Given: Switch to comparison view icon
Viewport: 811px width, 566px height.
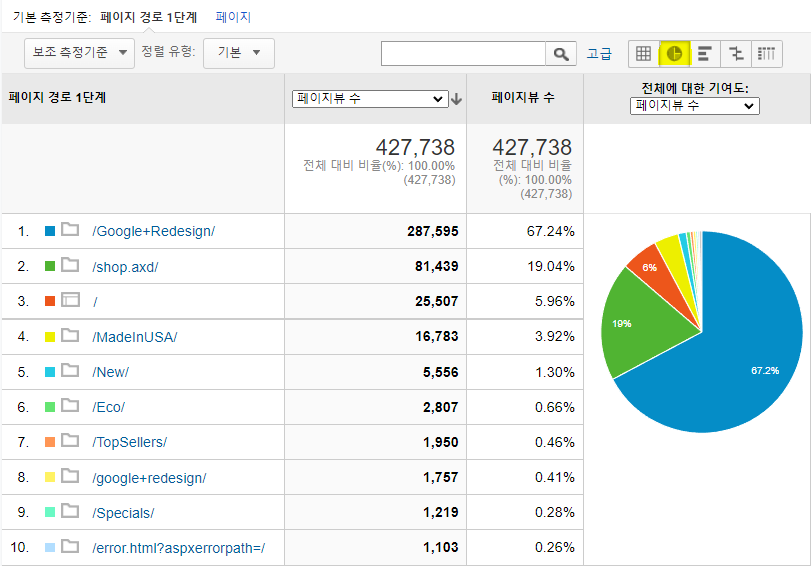Looking at the screenshot, I should point(735,54).
